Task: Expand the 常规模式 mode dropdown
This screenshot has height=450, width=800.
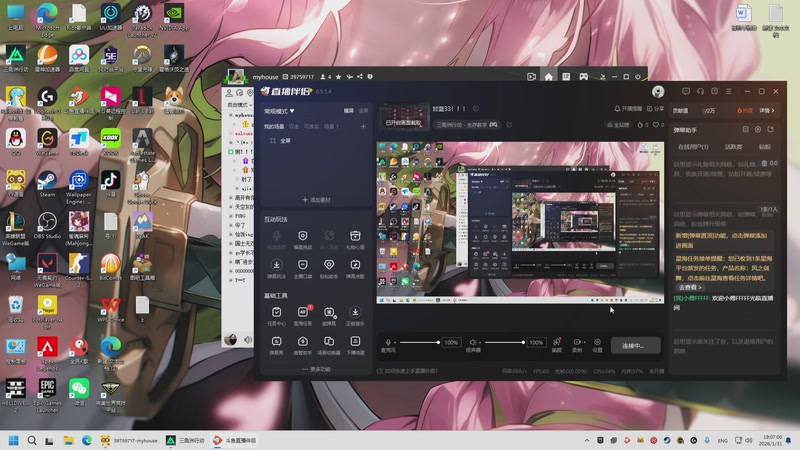Action: pyautogui.click(x=279, y=111)
